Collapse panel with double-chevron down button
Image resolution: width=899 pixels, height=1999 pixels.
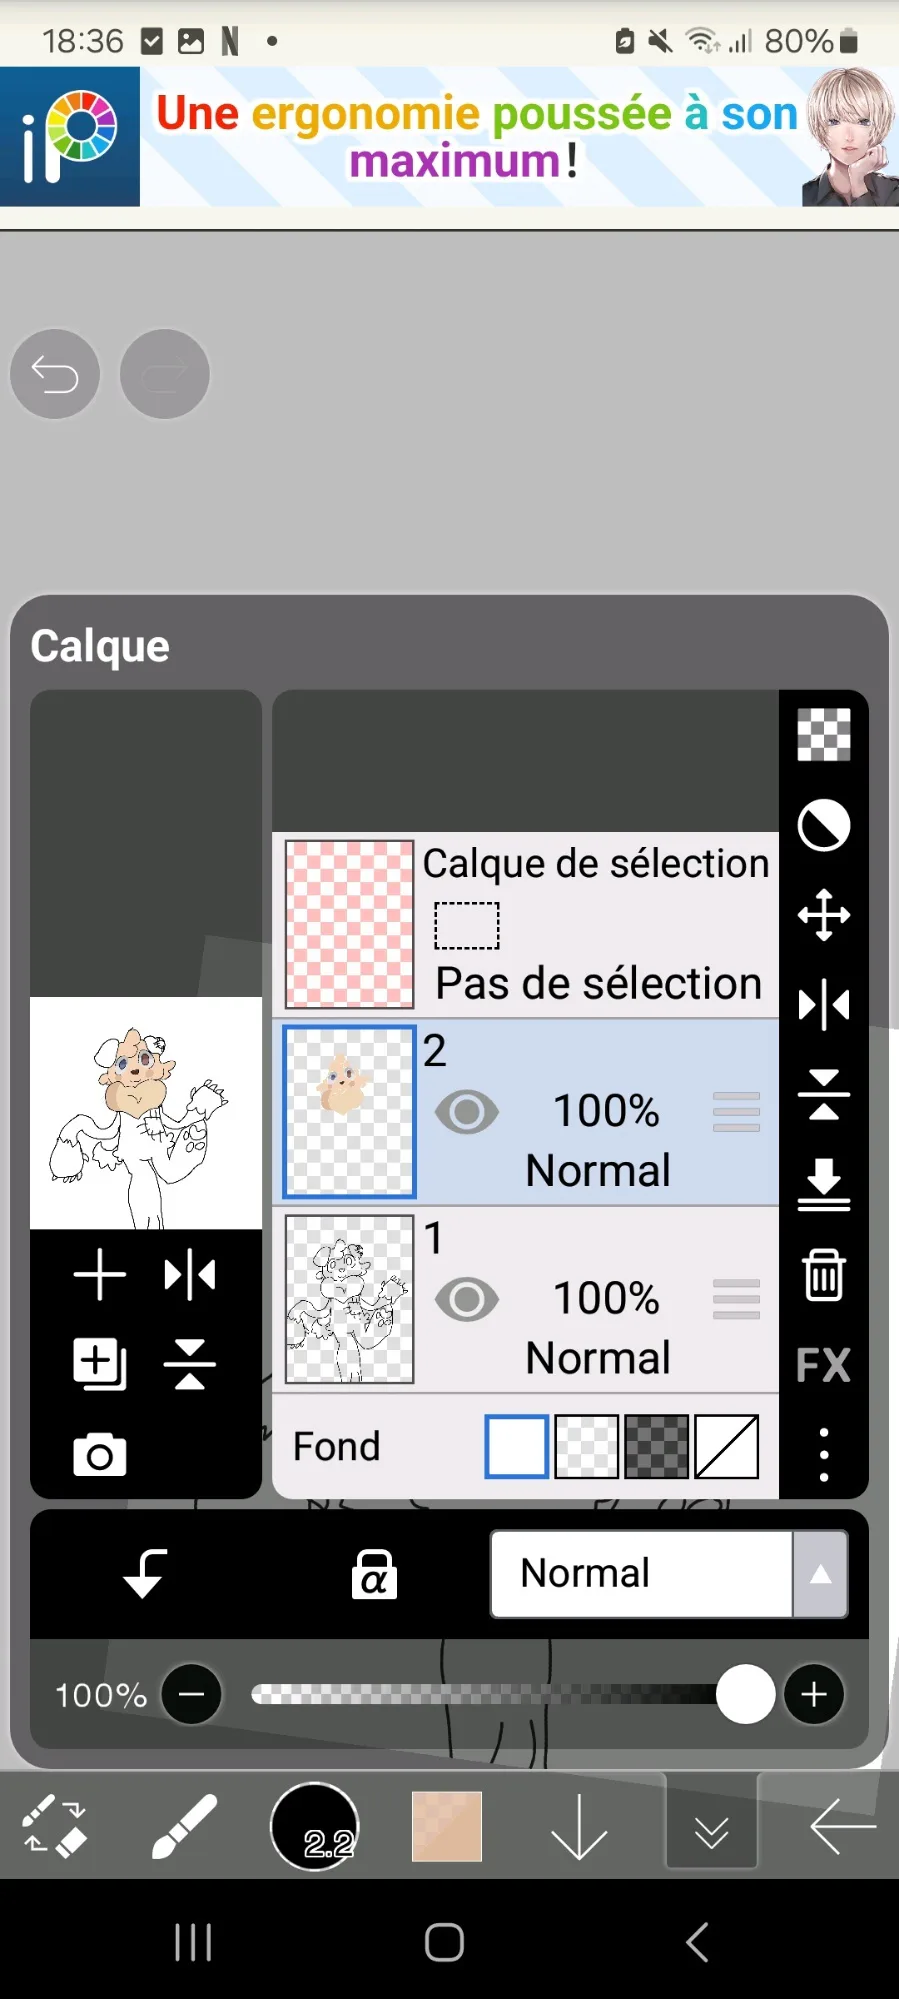tap(711, 1827)
